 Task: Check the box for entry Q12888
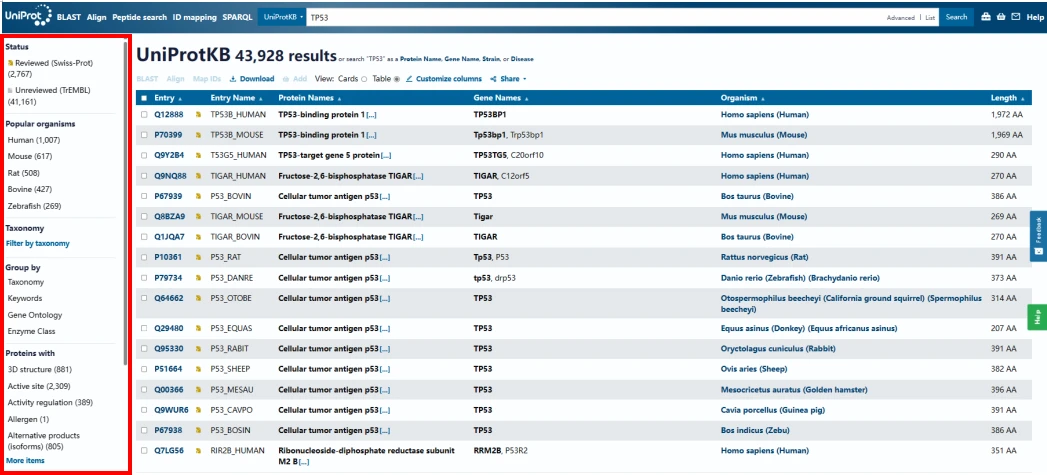pos(144,115)
